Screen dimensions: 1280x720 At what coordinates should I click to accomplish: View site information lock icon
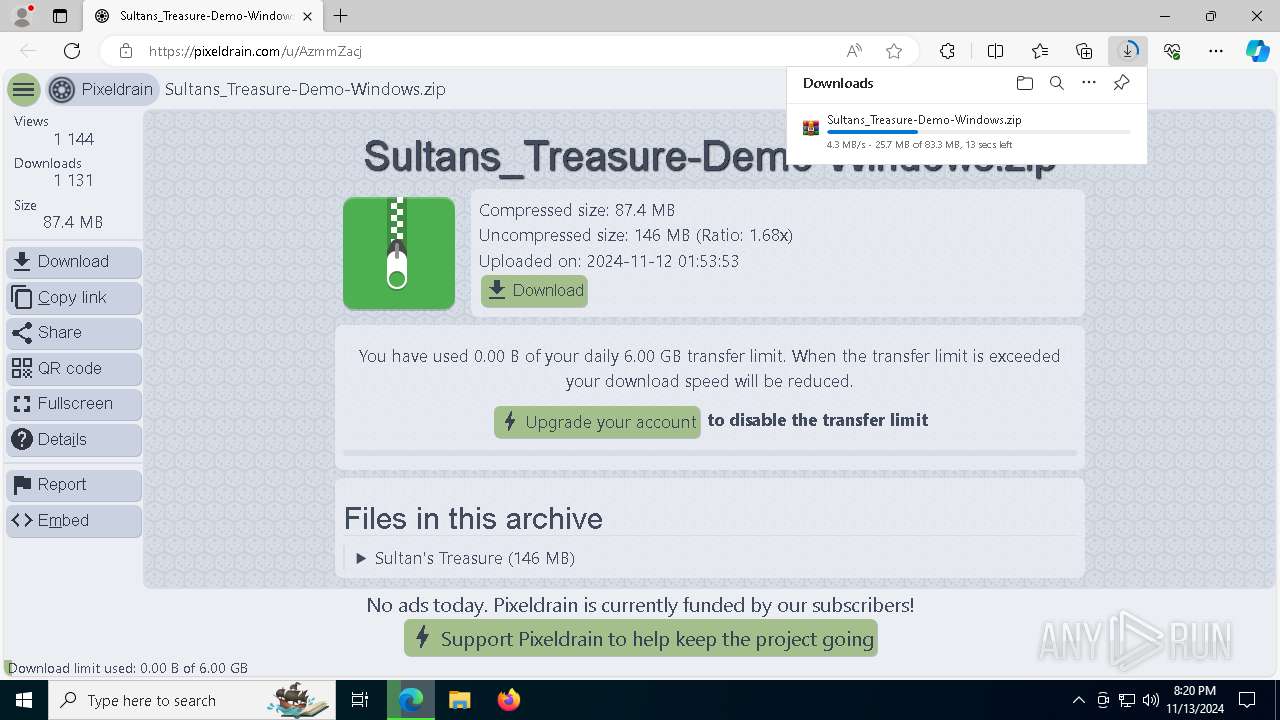click(x=125, y=51)
